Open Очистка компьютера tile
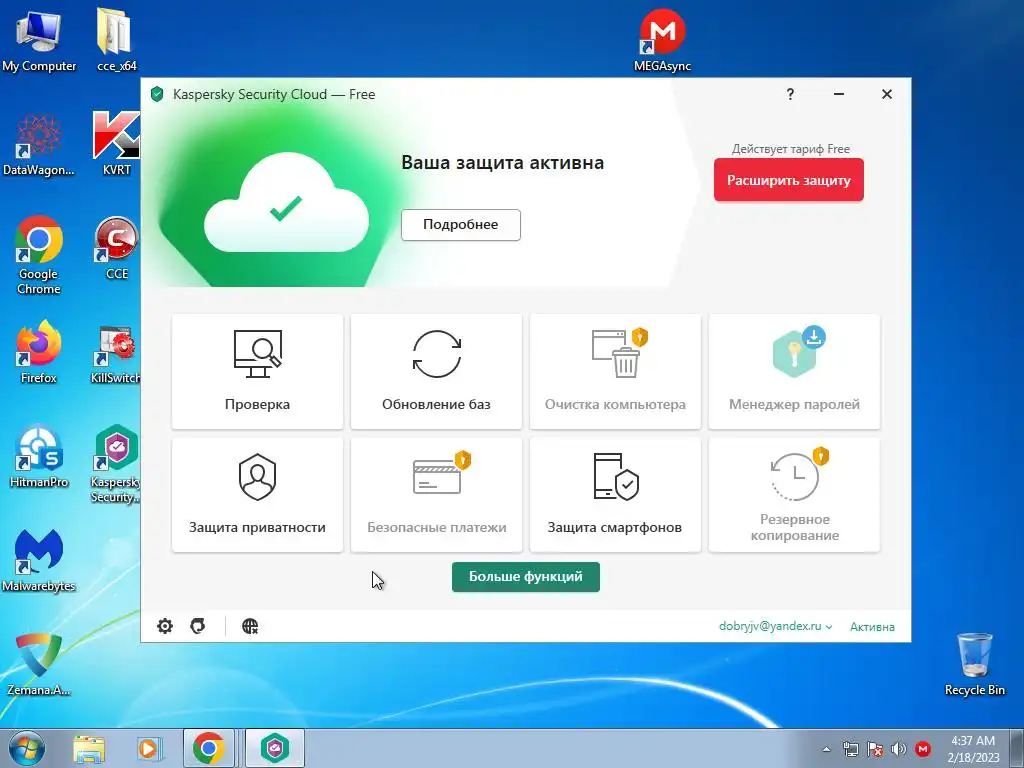The height and width of the screenshot is (768, 1024). point(615,371)
